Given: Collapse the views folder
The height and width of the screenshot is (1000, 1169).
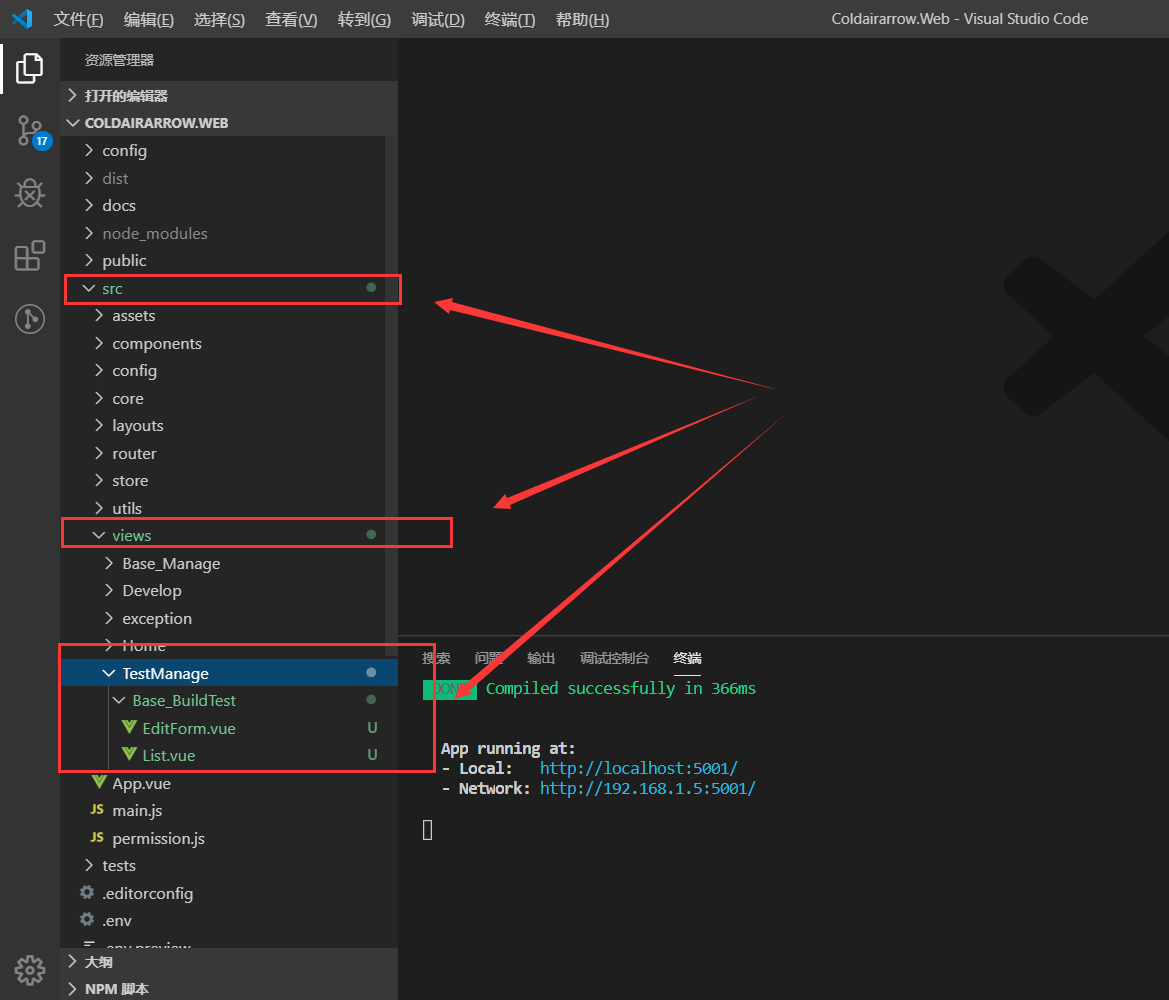Looking at the screenshot, I should 131,535.
